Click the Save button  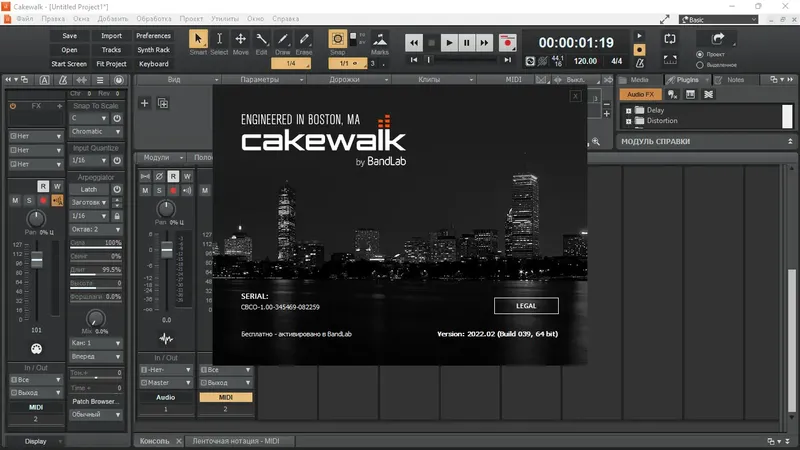(69, 36)
